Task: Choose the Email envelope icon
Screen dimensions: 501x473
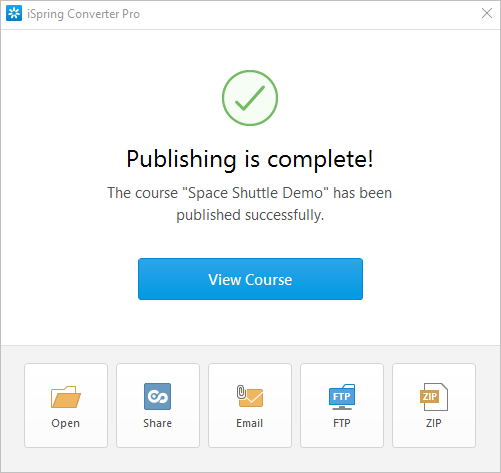Action: (x=250, y=396)
